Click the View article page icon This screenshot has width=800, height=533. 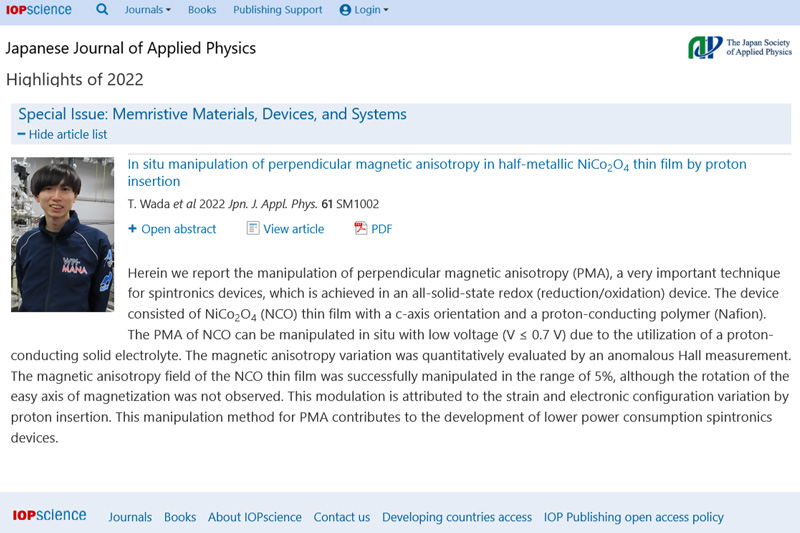[x=253, y=229]
